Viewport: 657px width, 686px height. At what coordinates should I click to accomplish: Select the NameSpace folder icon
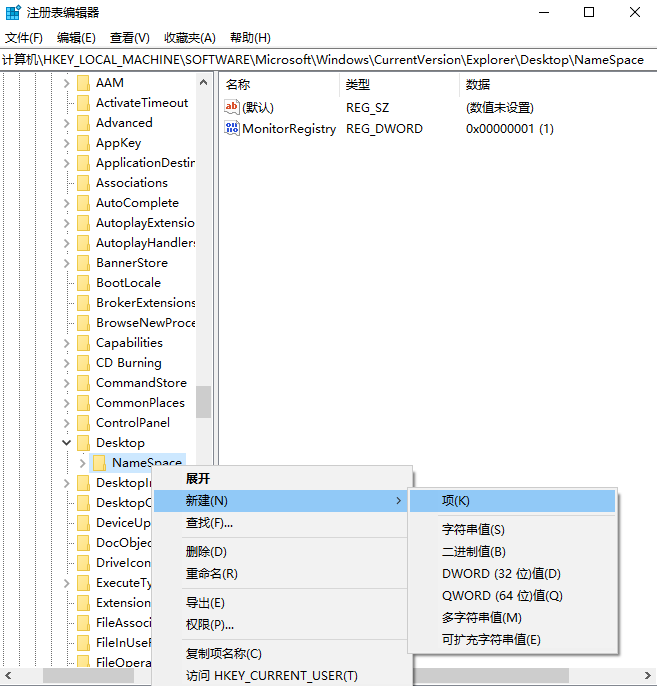(100, 463)
